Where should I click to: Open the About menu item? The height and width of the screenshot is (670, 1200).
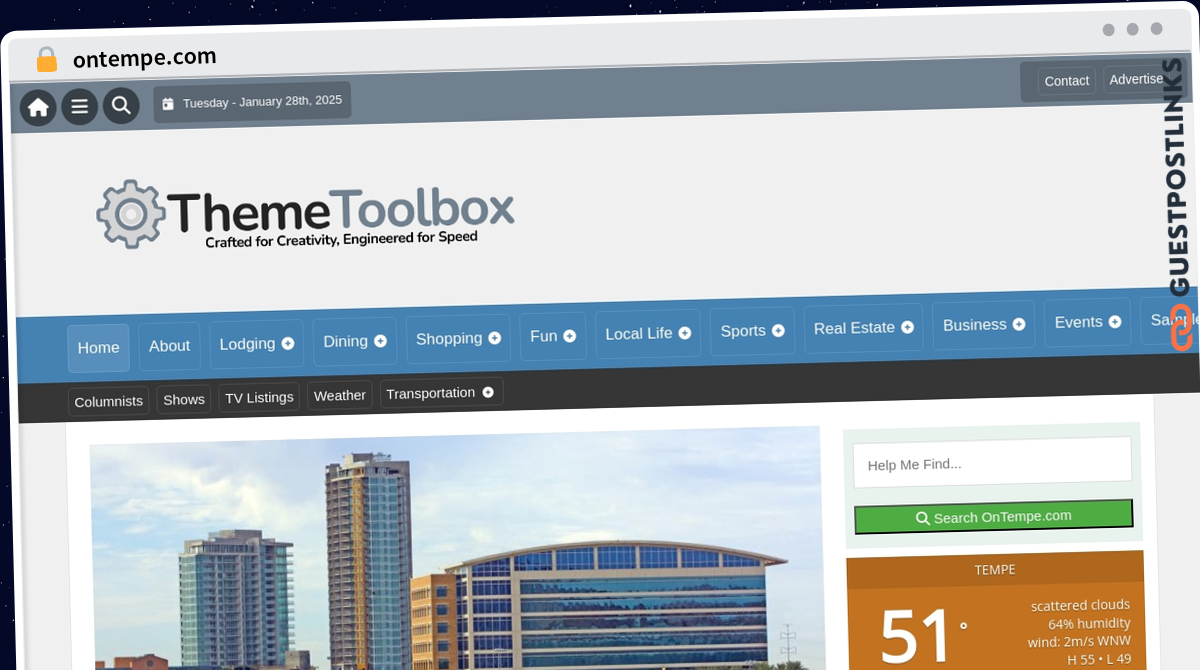coord(169,346)
